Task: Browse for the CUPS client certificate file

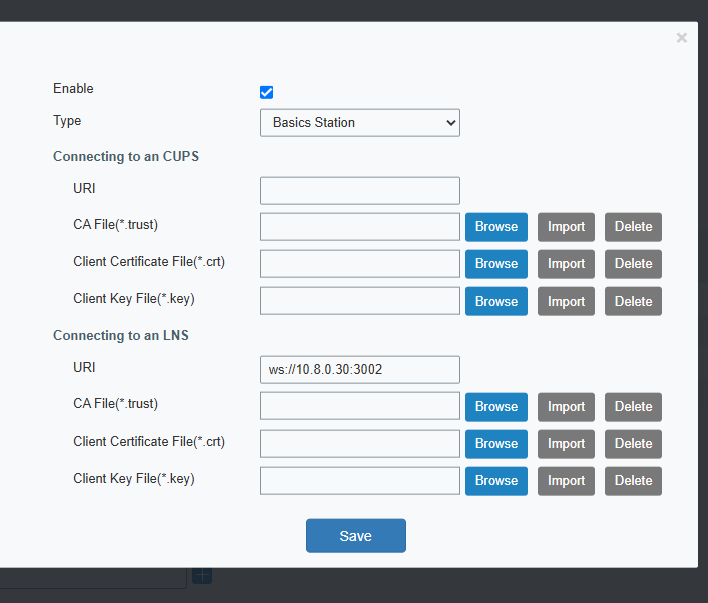Action: (x=496, y=264)
